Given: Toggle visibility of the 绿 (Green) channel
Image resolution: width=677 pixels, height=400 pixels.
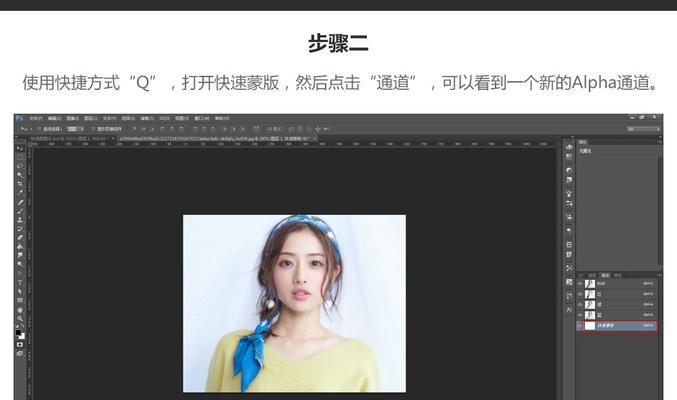Looking at the screenshot, I should (x=580, y=305).
